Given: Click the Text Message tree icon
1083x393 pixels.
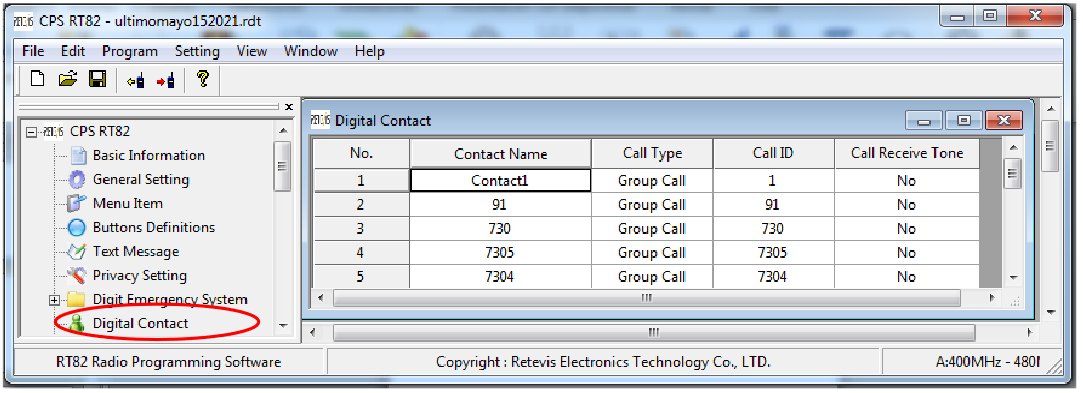Looking at the screenshot, I should pos(77,251).
